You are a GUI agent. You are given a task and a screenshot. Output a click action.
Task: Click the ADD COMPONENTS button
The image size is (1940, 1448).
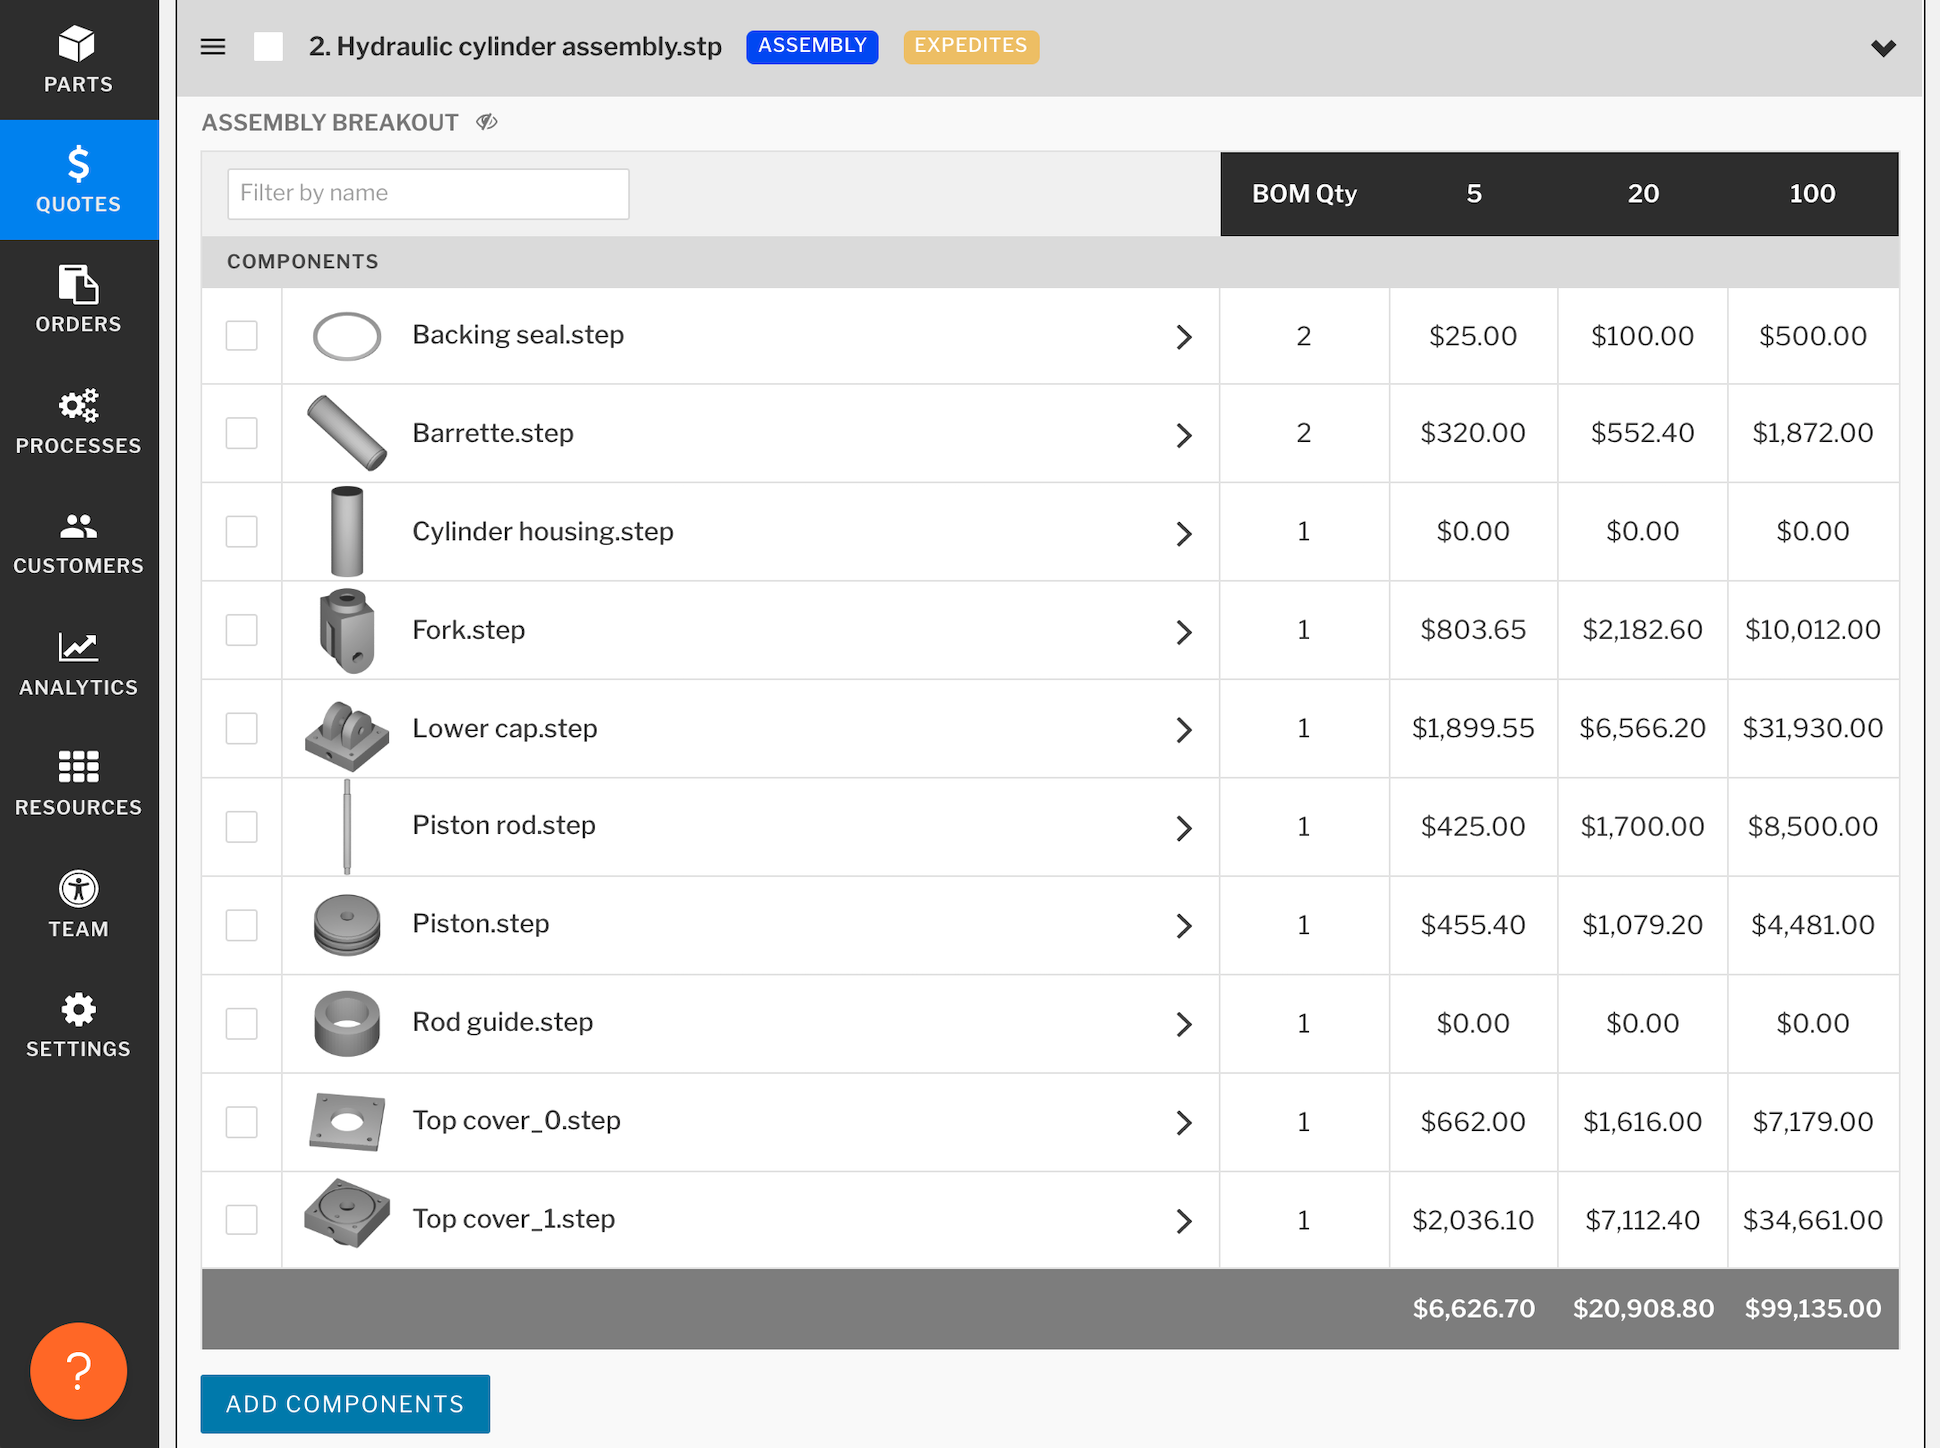344,1404
